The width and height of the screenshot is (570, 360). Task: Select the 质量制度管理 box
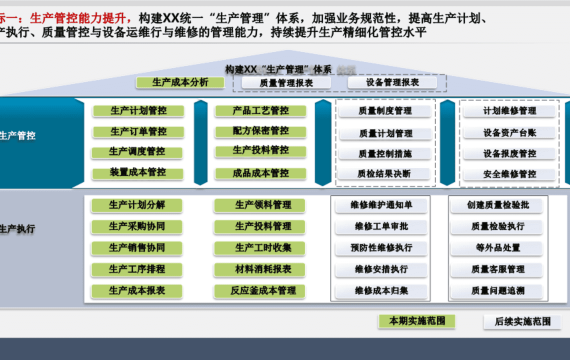pyautogui.click(x=385, y=111)
